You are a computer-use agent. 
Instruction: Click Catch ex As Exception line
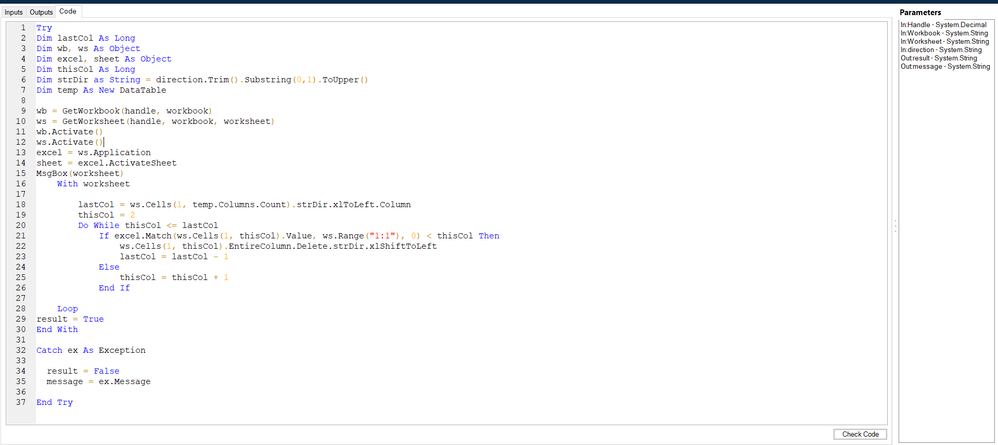(90, 350)
